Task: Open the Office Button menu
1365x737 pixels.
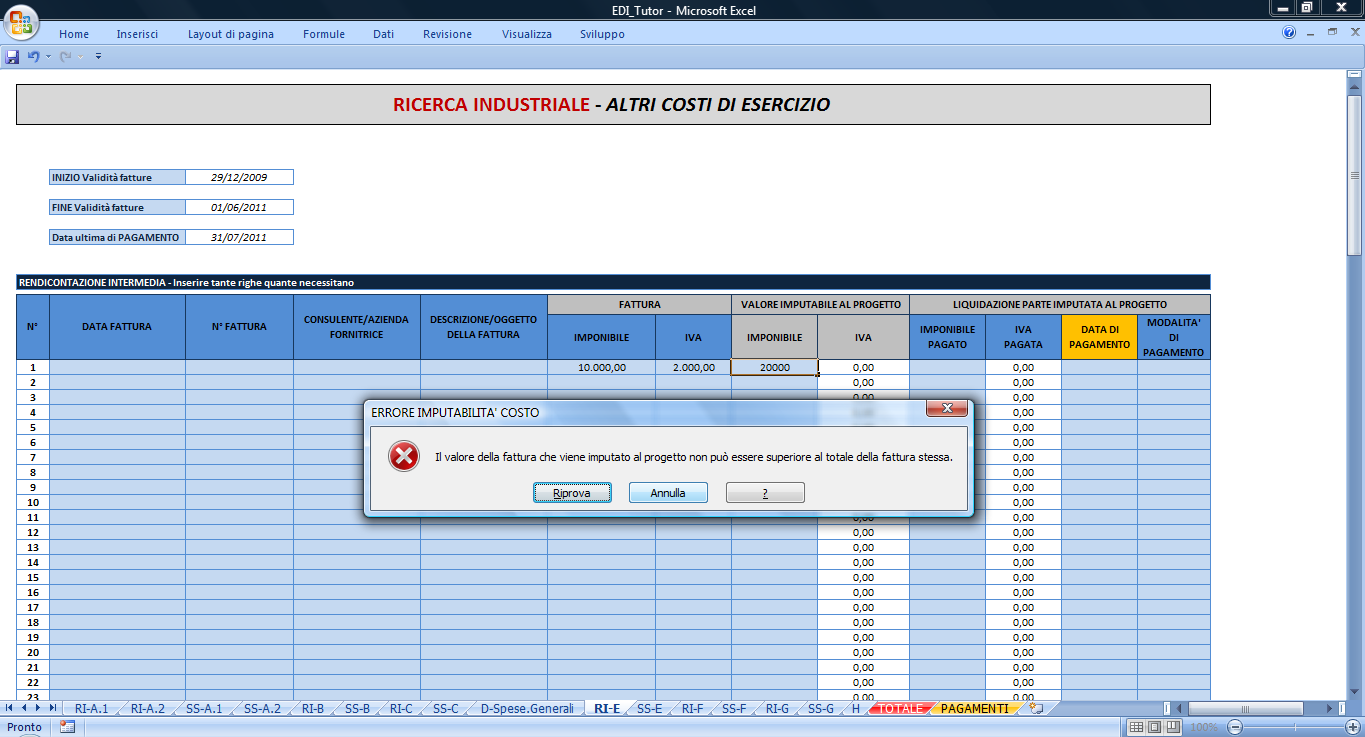Action: pyautogui.click(x=20, y=22)
